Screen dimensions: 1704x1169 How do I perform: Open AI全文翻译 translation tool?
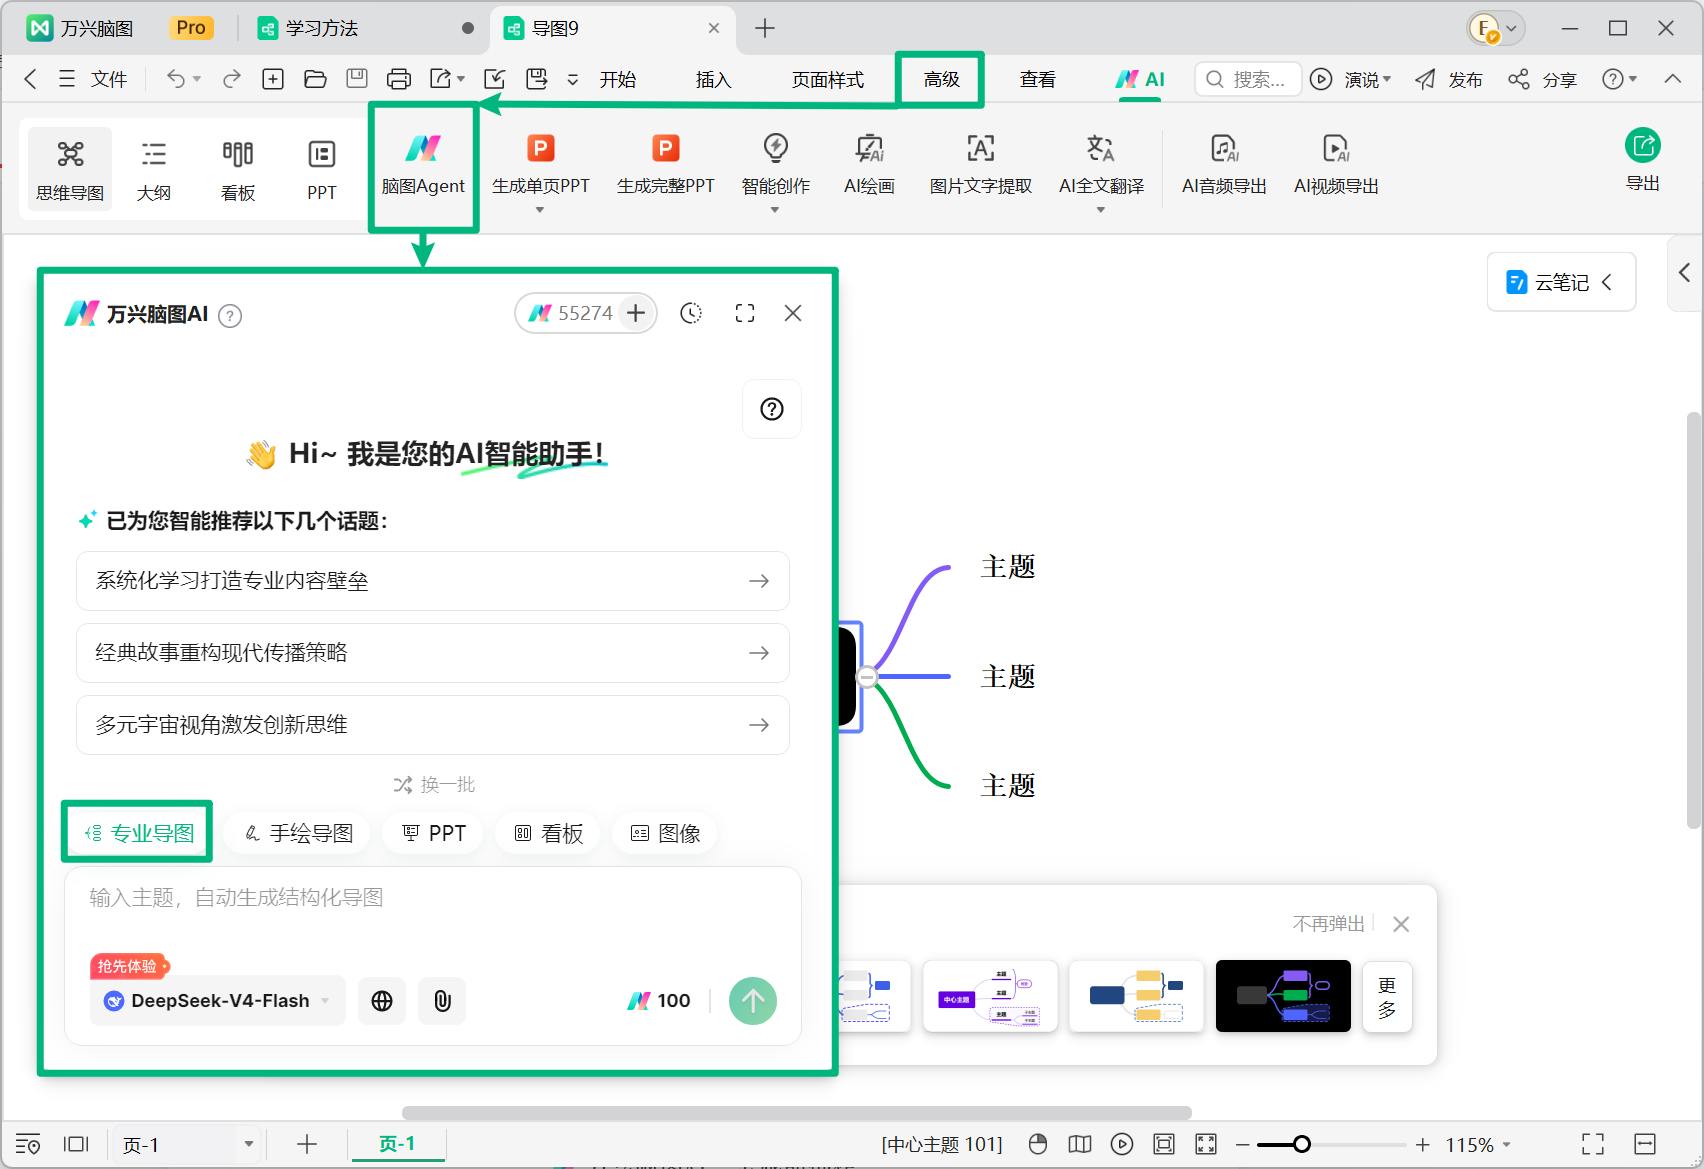tap(1101, 166)
